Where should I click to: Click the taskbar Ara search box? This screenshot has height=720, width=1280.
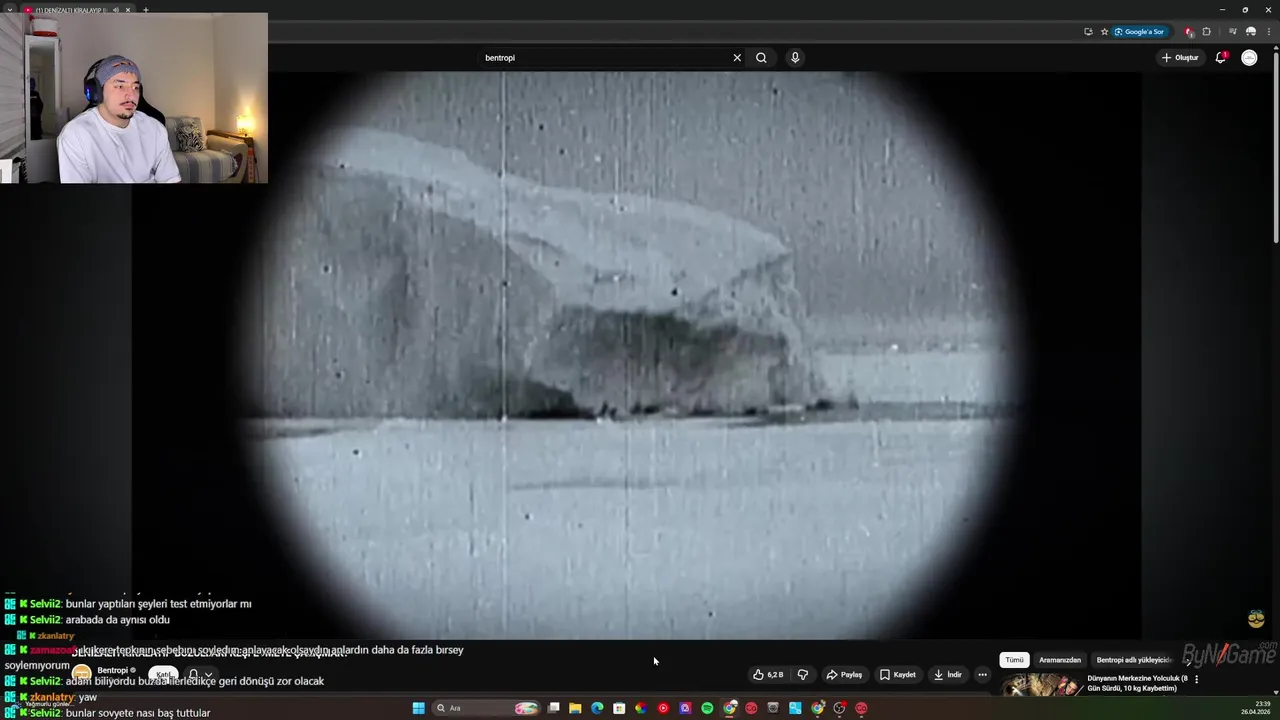(x=486, y=708)
